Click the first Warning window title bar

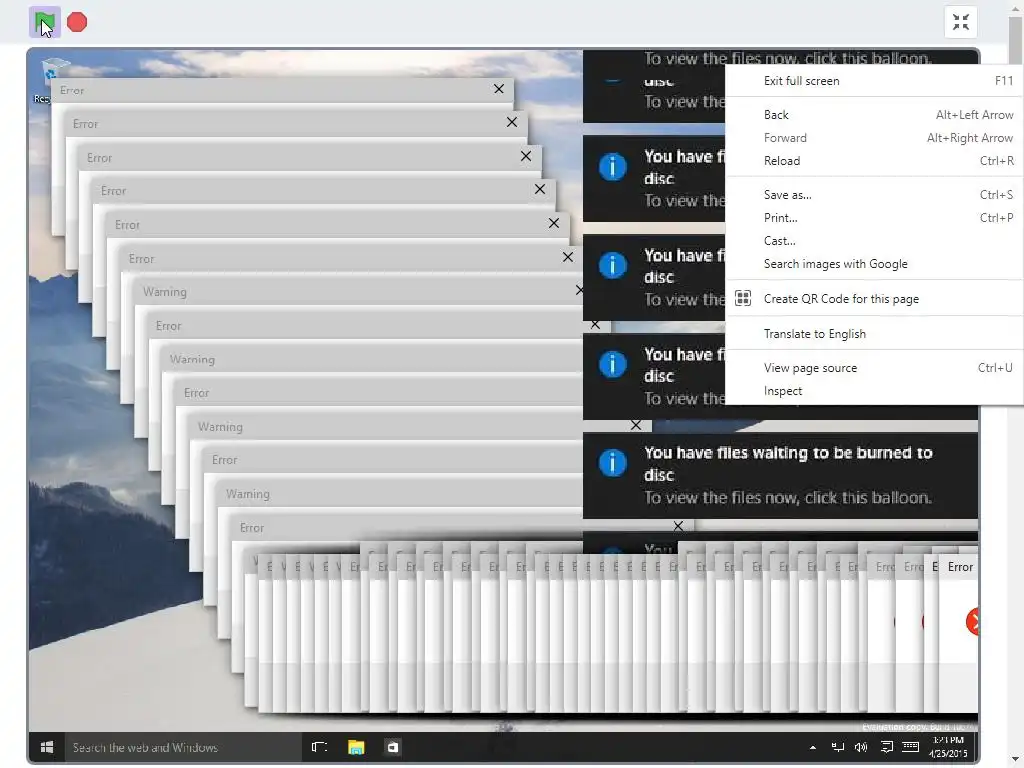pos(358,291)
